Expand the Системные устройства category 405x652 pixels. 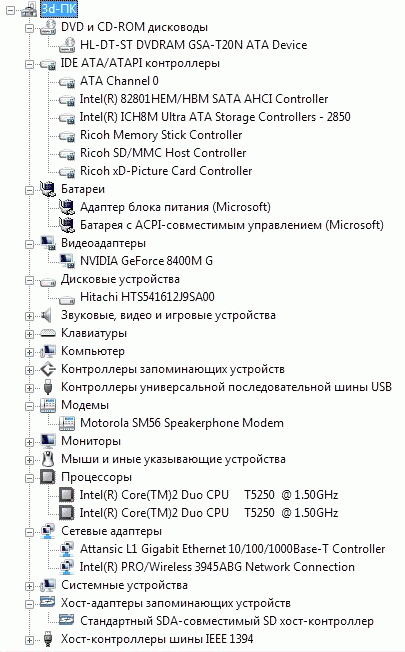pyautogui.click(x=29, y=586)
